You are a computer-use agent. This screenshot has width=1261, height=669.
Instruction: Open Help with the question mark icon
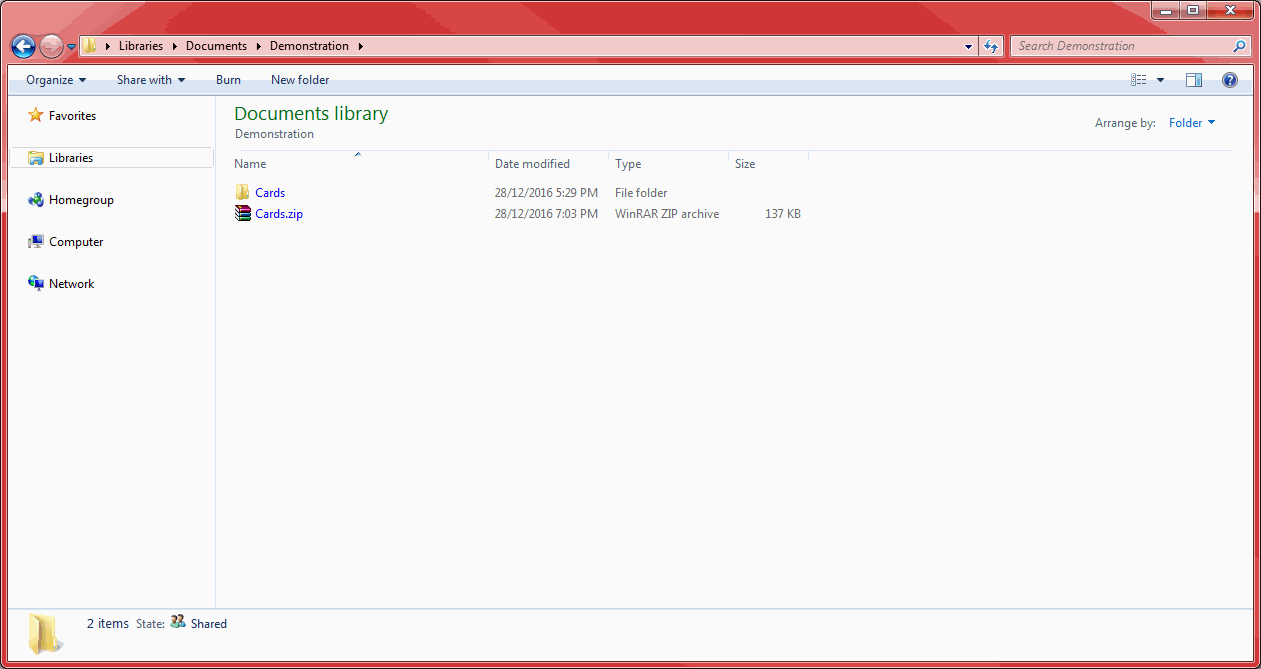pyautogui.click(x=1230, y=80)
